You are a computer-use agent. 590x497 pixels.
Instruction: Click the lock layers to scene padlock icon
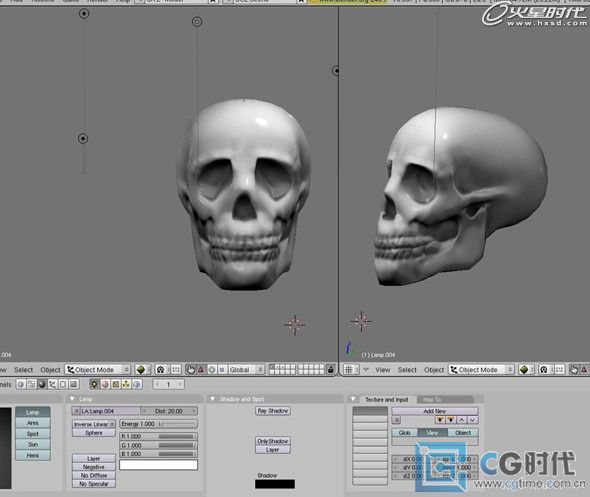(331, 370)
